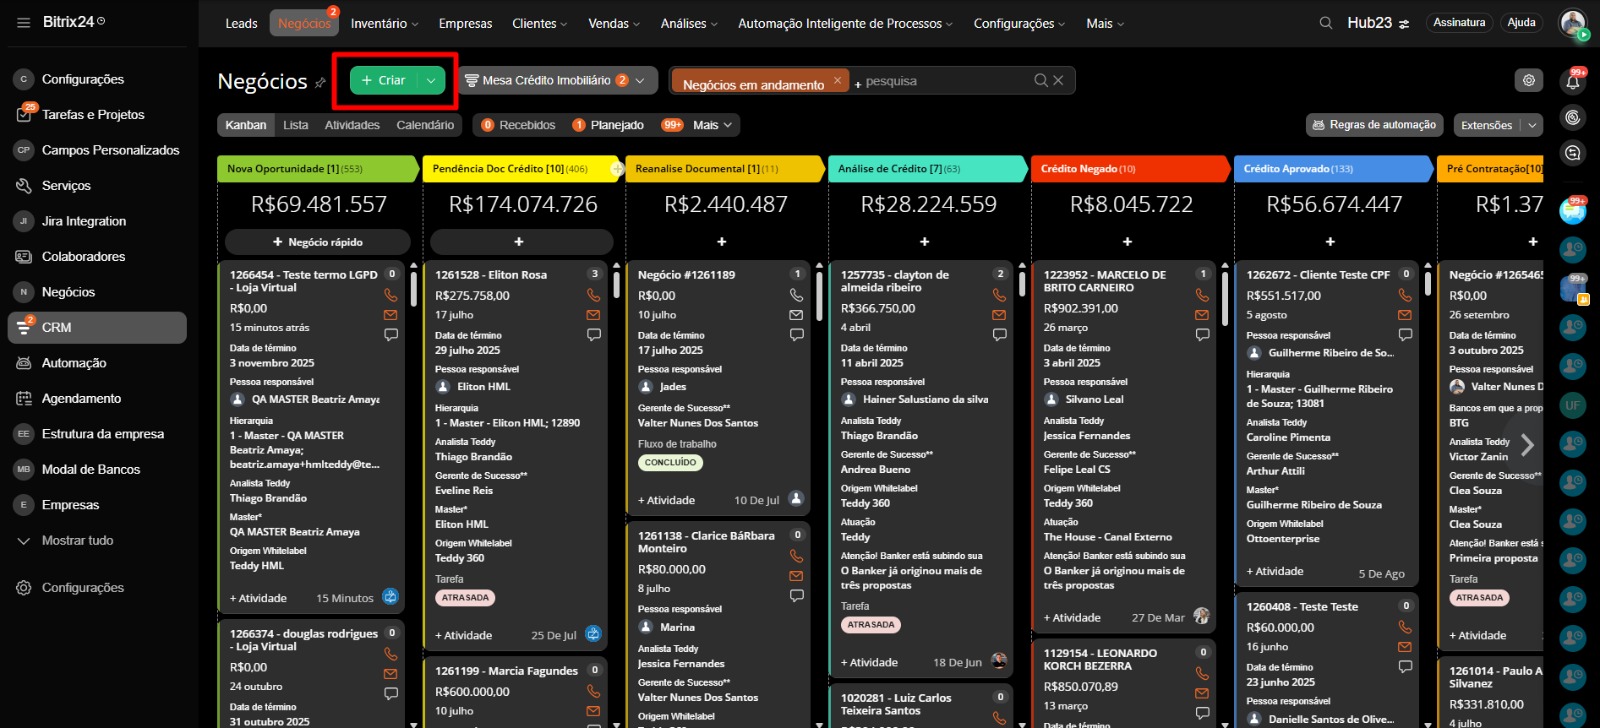Click comment icon on Cliente Teste CPF card
This screenshot has width=1600, height=728.
coord(1405,335)
